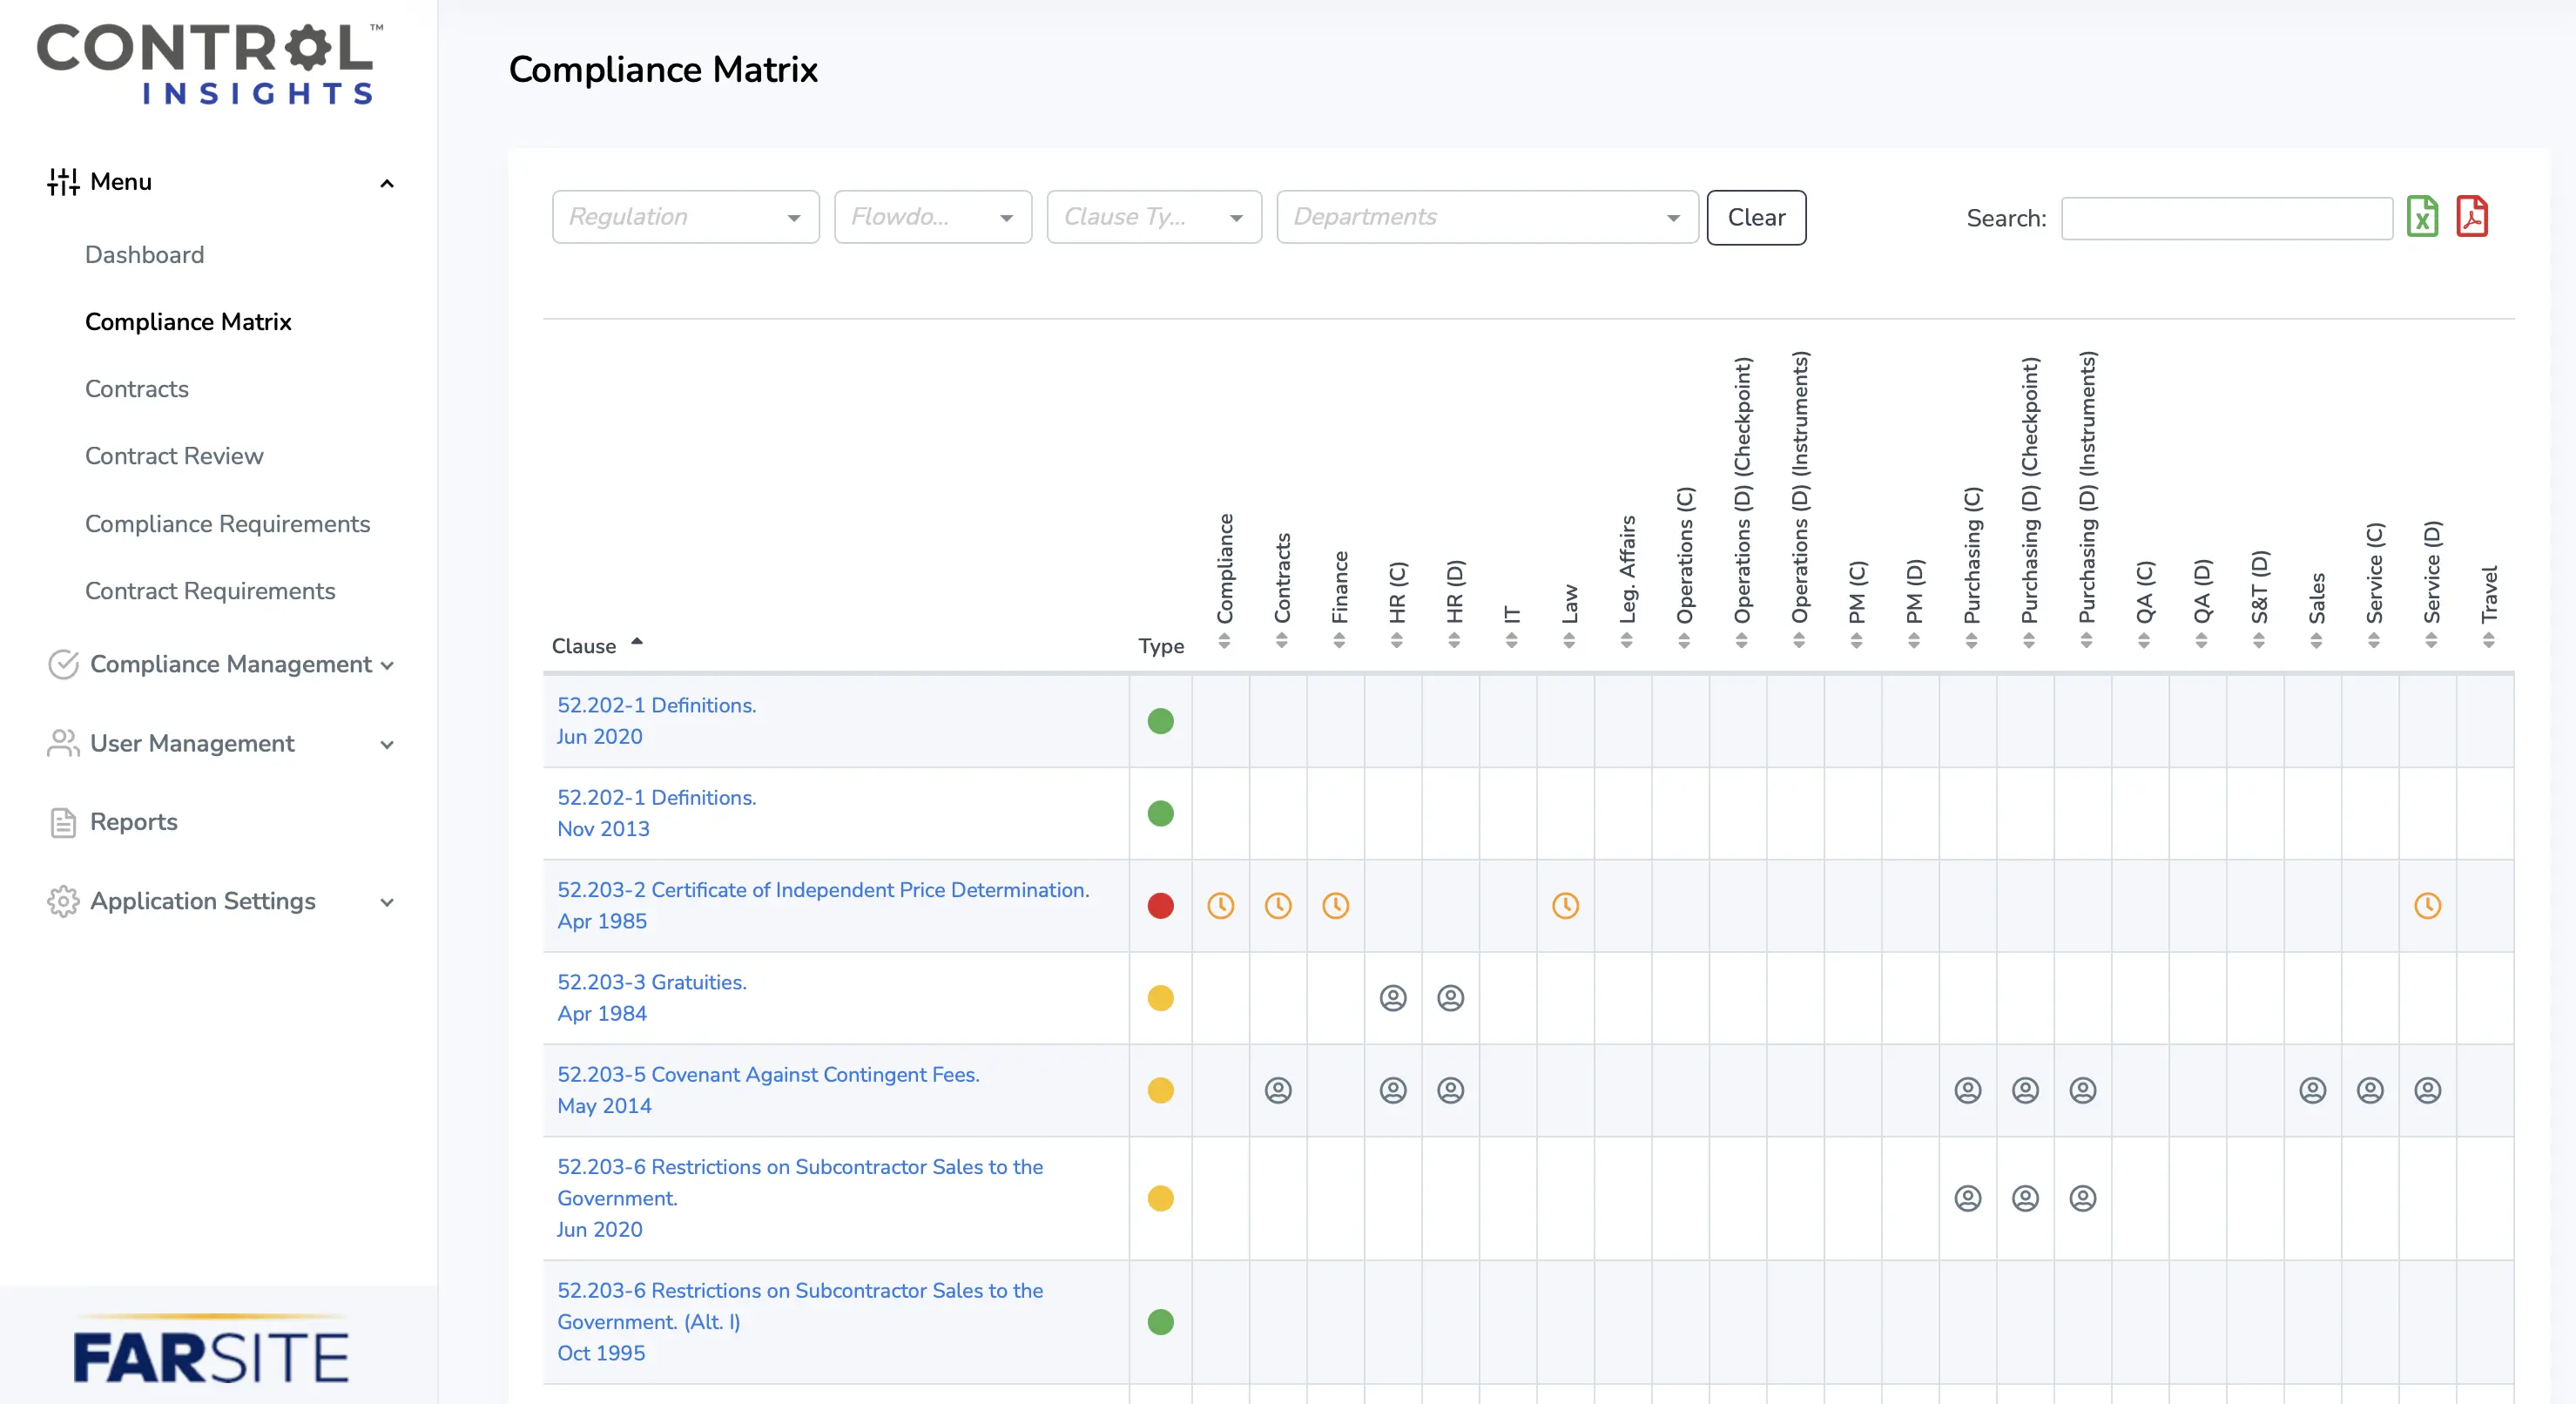Click the Dashboard menu item in sidebar

tap(145, 256)
